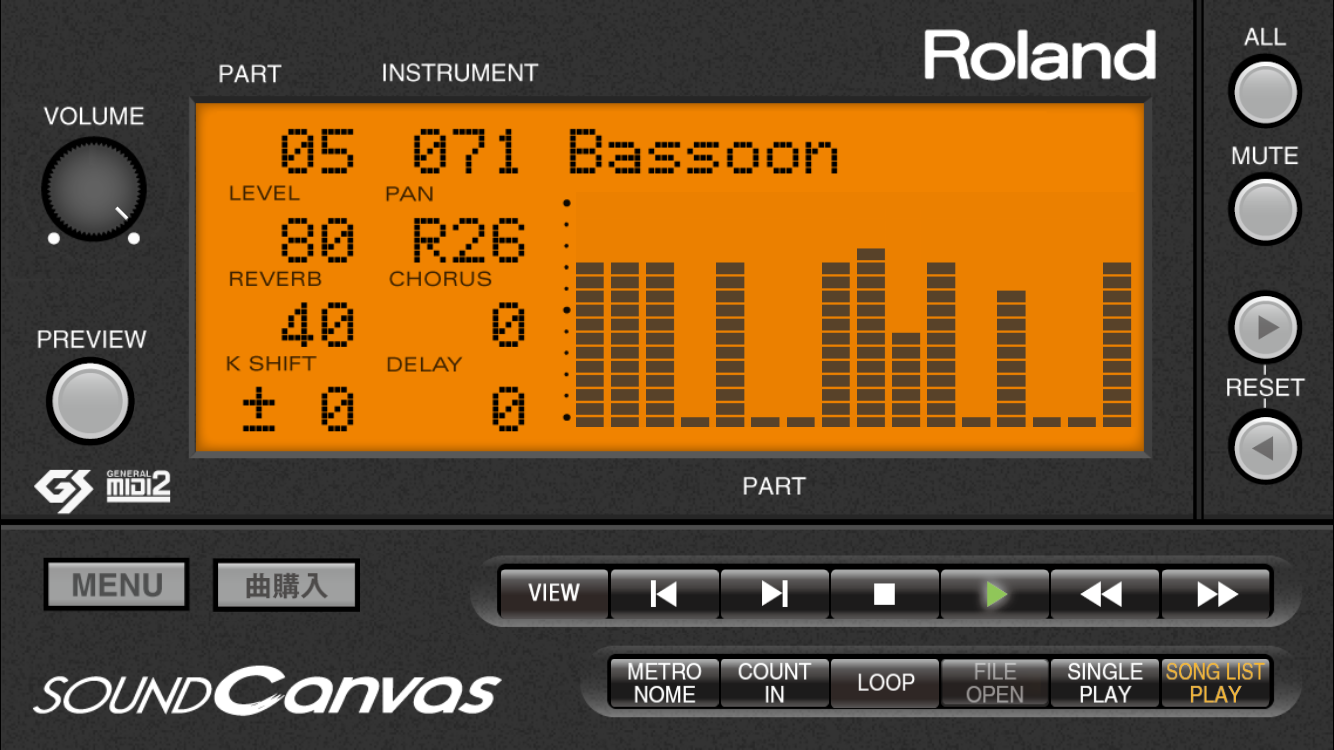Enable COUNT IN
1334x750 pixels.
tap(775, 683)
